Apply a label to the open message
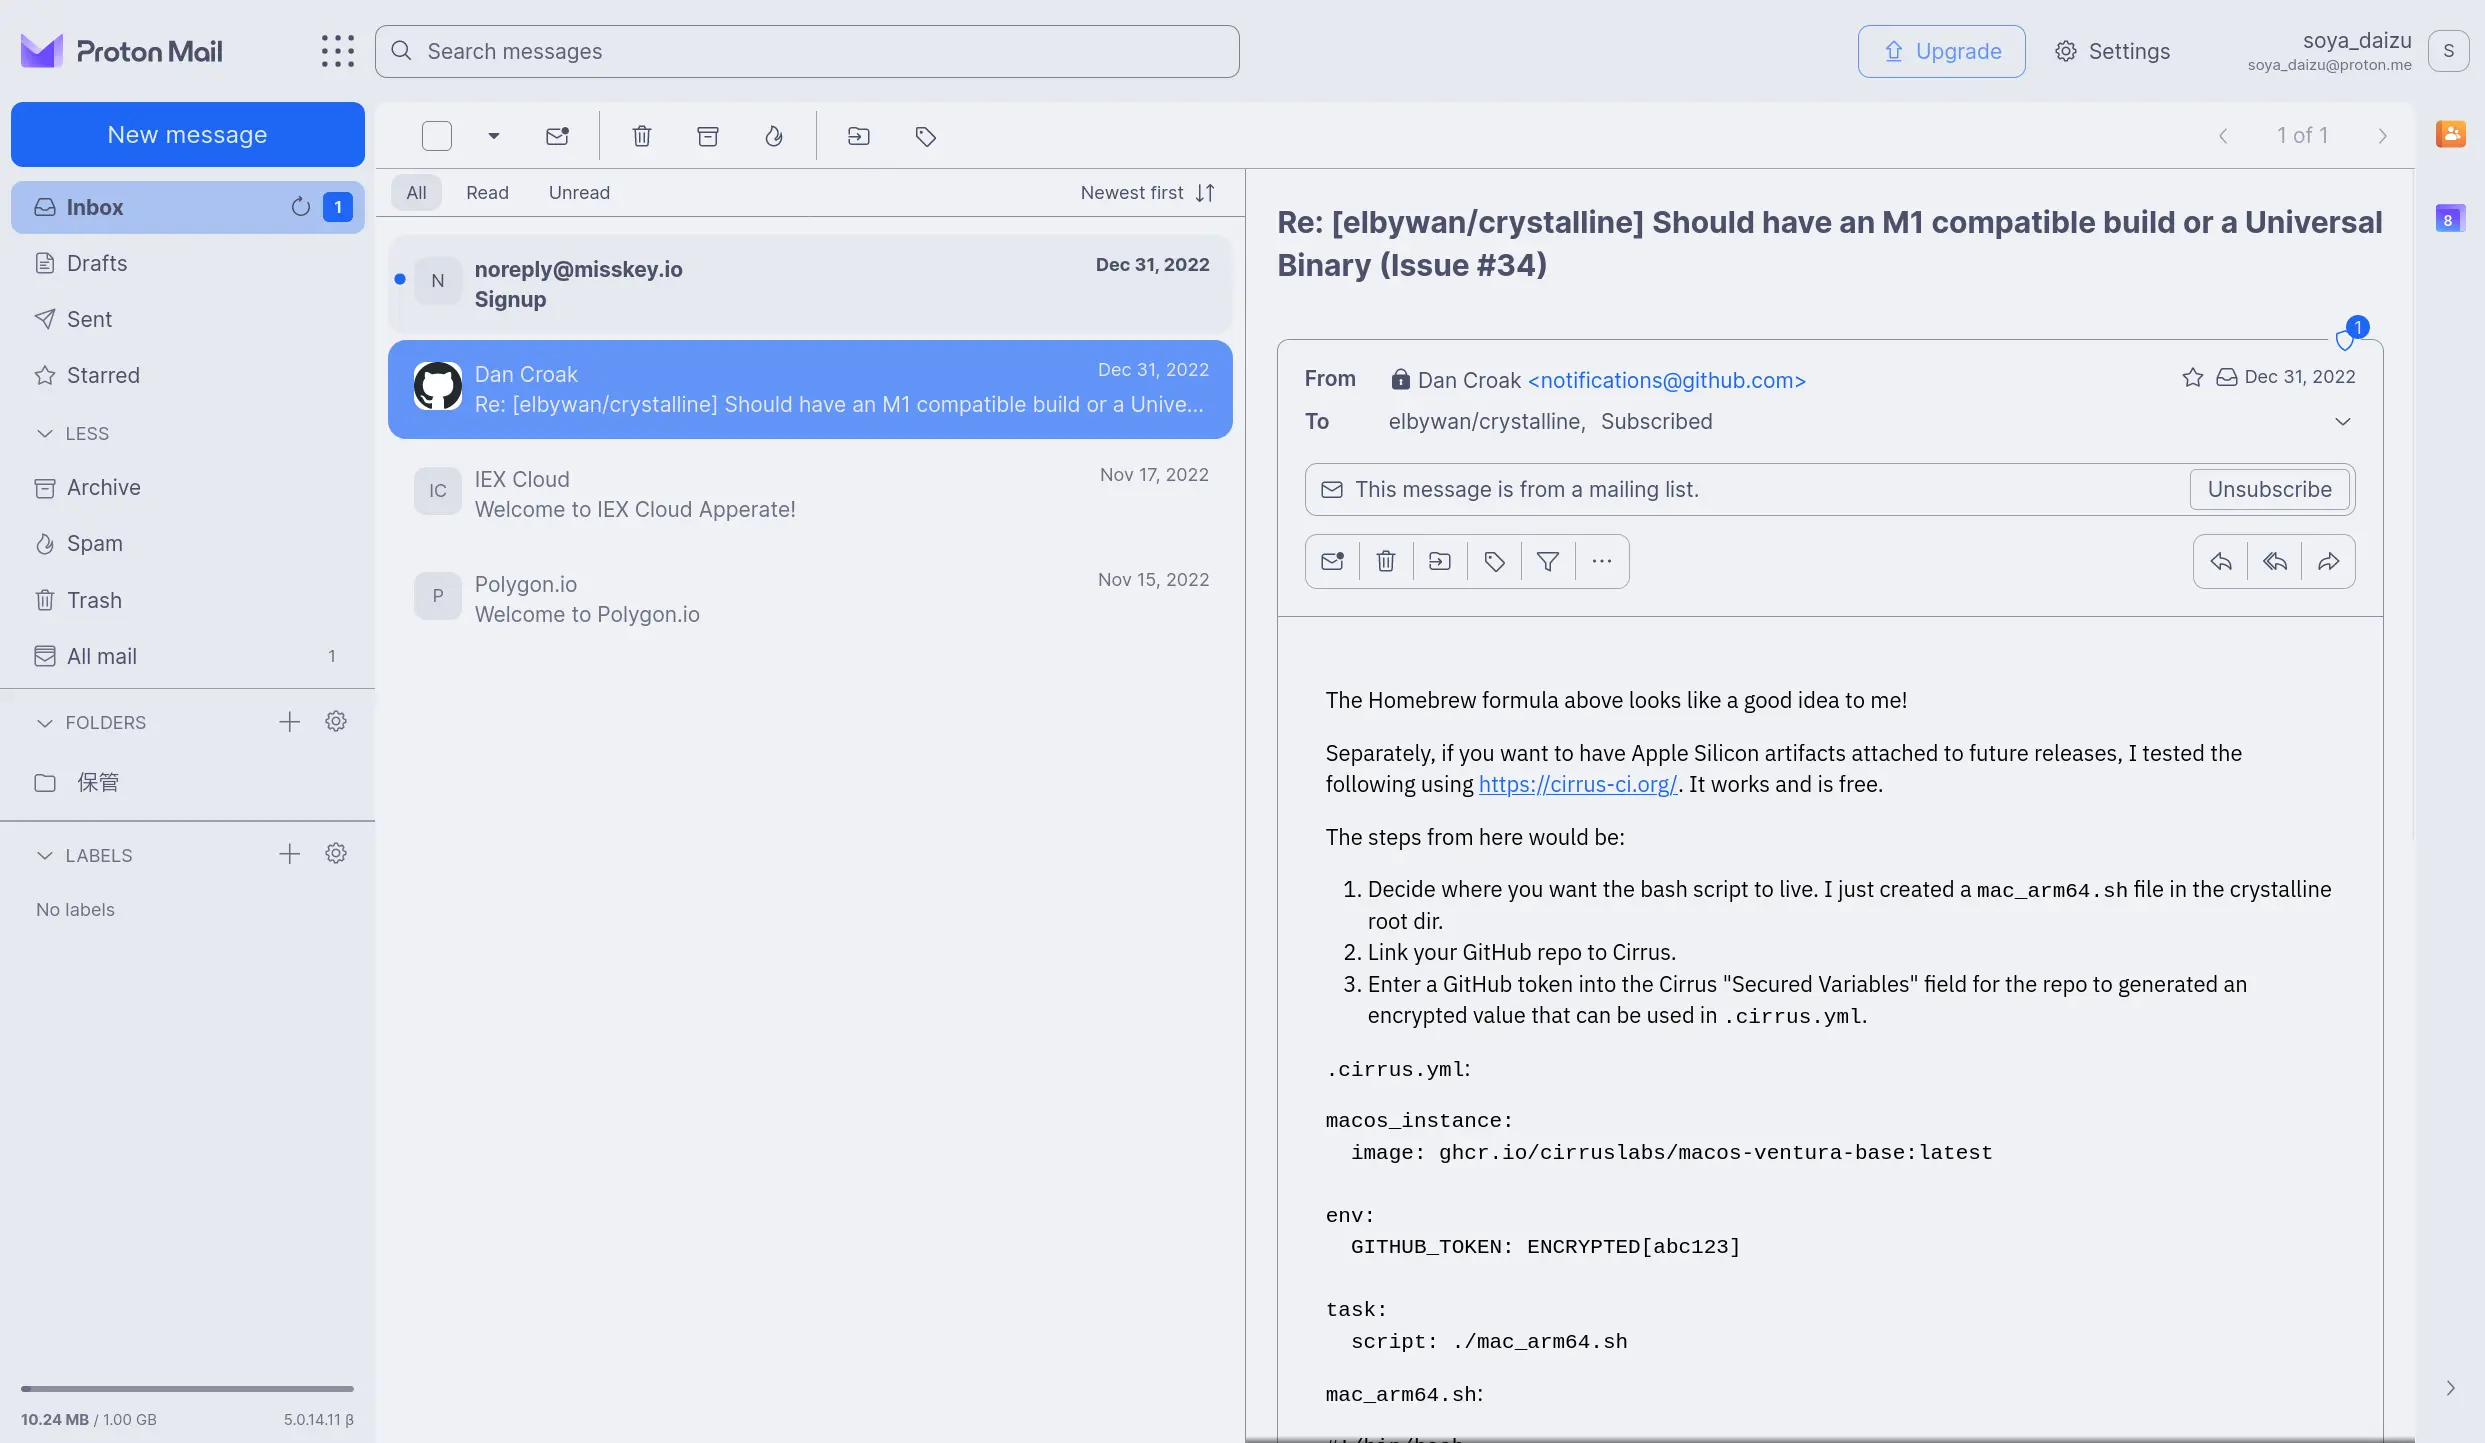Viewport: 2485px width, 1443px height. tap(1494, 561)
